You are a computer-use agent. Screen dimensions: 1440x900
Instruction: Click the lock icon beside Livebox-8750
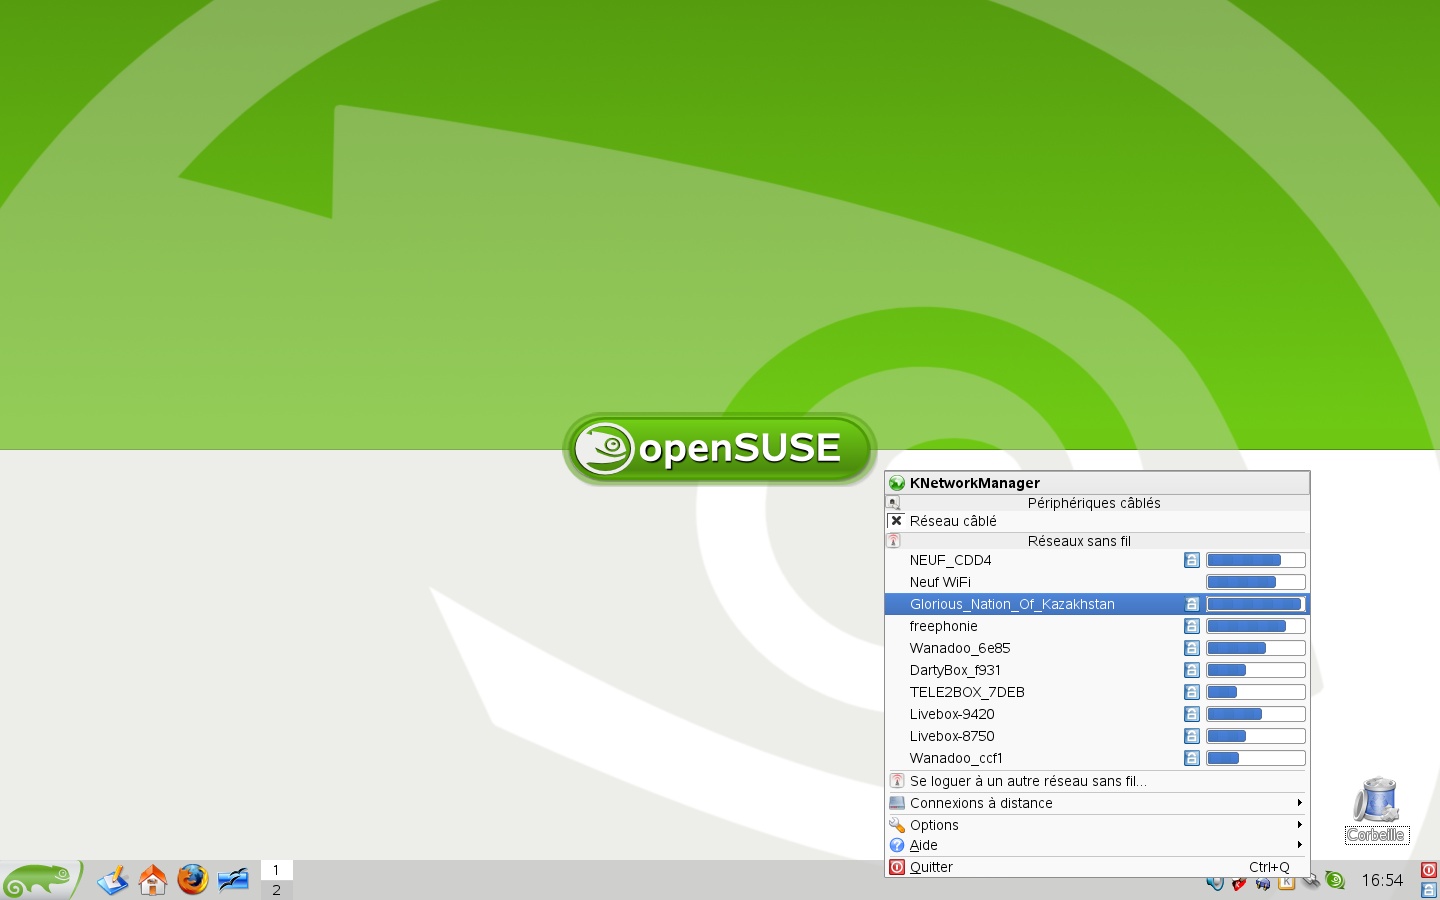coord(1192,736)
